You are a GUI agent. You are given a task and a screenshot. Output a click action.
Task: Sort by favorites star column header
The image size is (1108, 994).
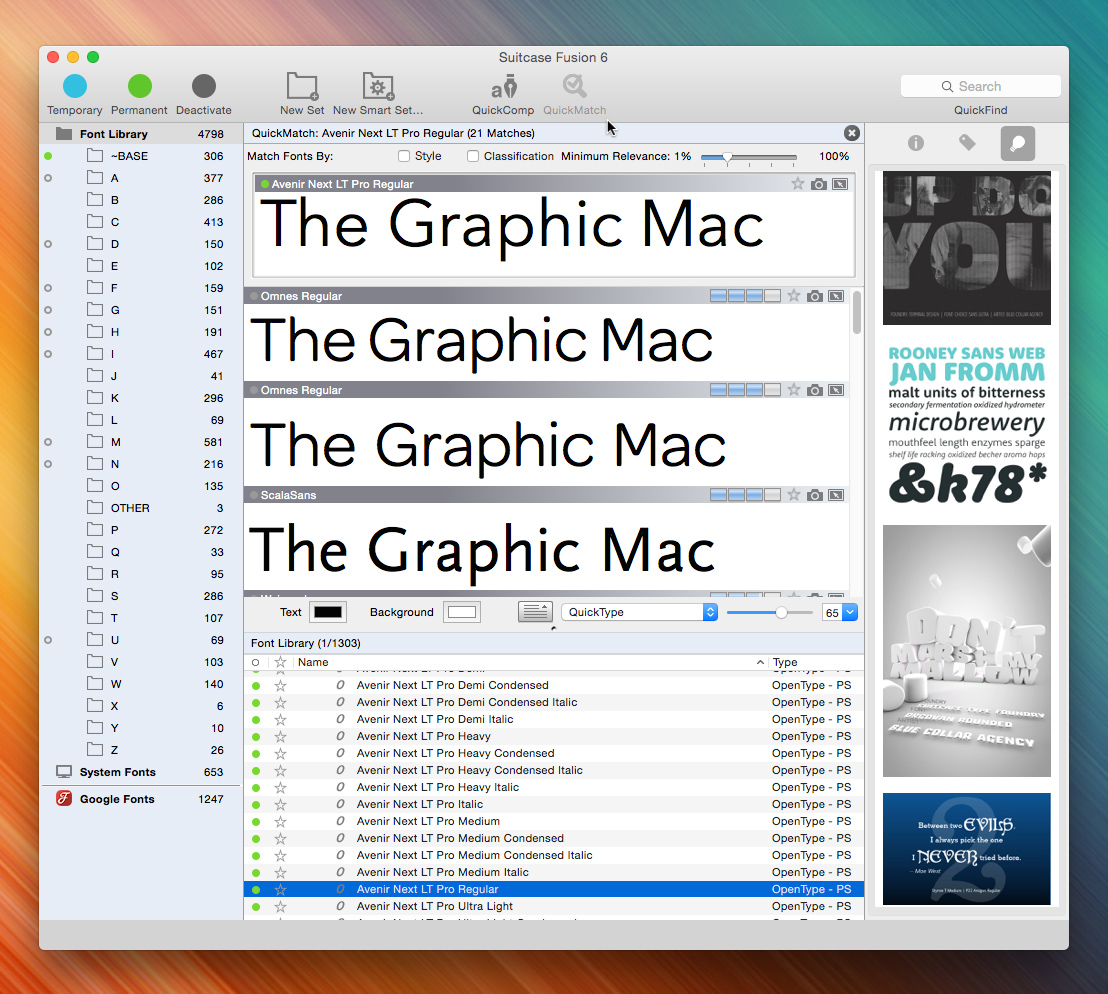pos(281,662)
